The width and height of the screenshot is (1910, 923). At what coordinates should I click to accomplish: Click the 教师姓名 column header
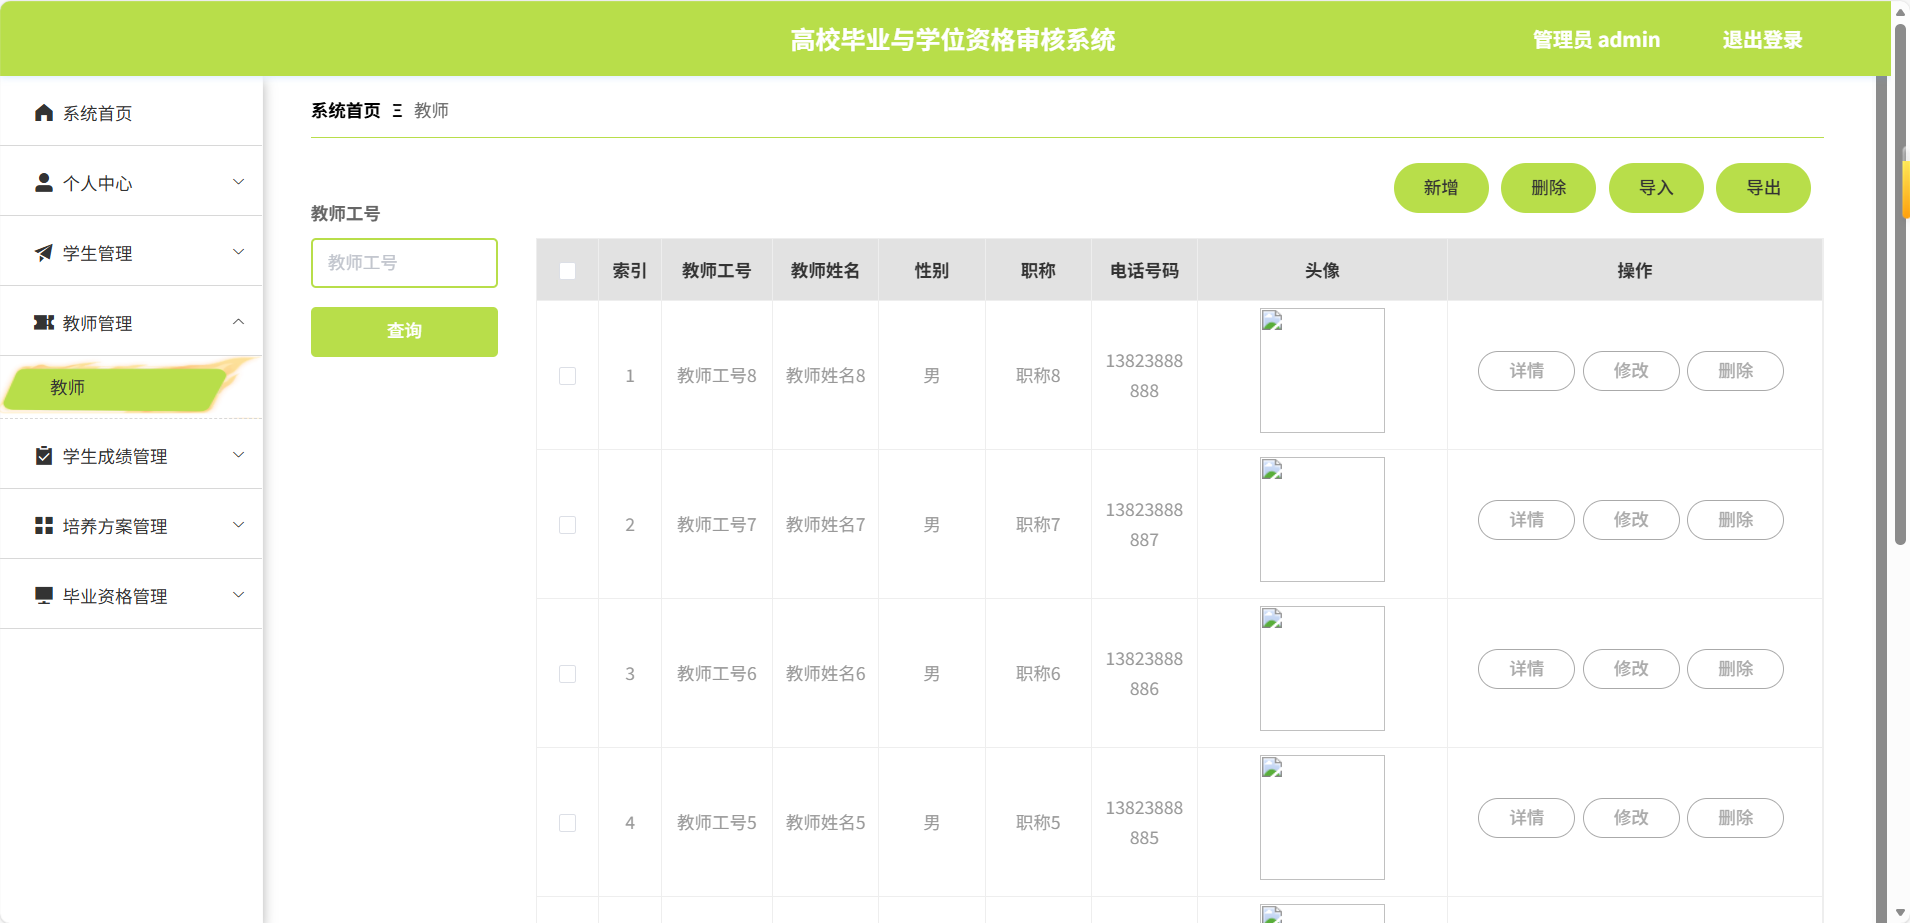[x=825, y=271]
